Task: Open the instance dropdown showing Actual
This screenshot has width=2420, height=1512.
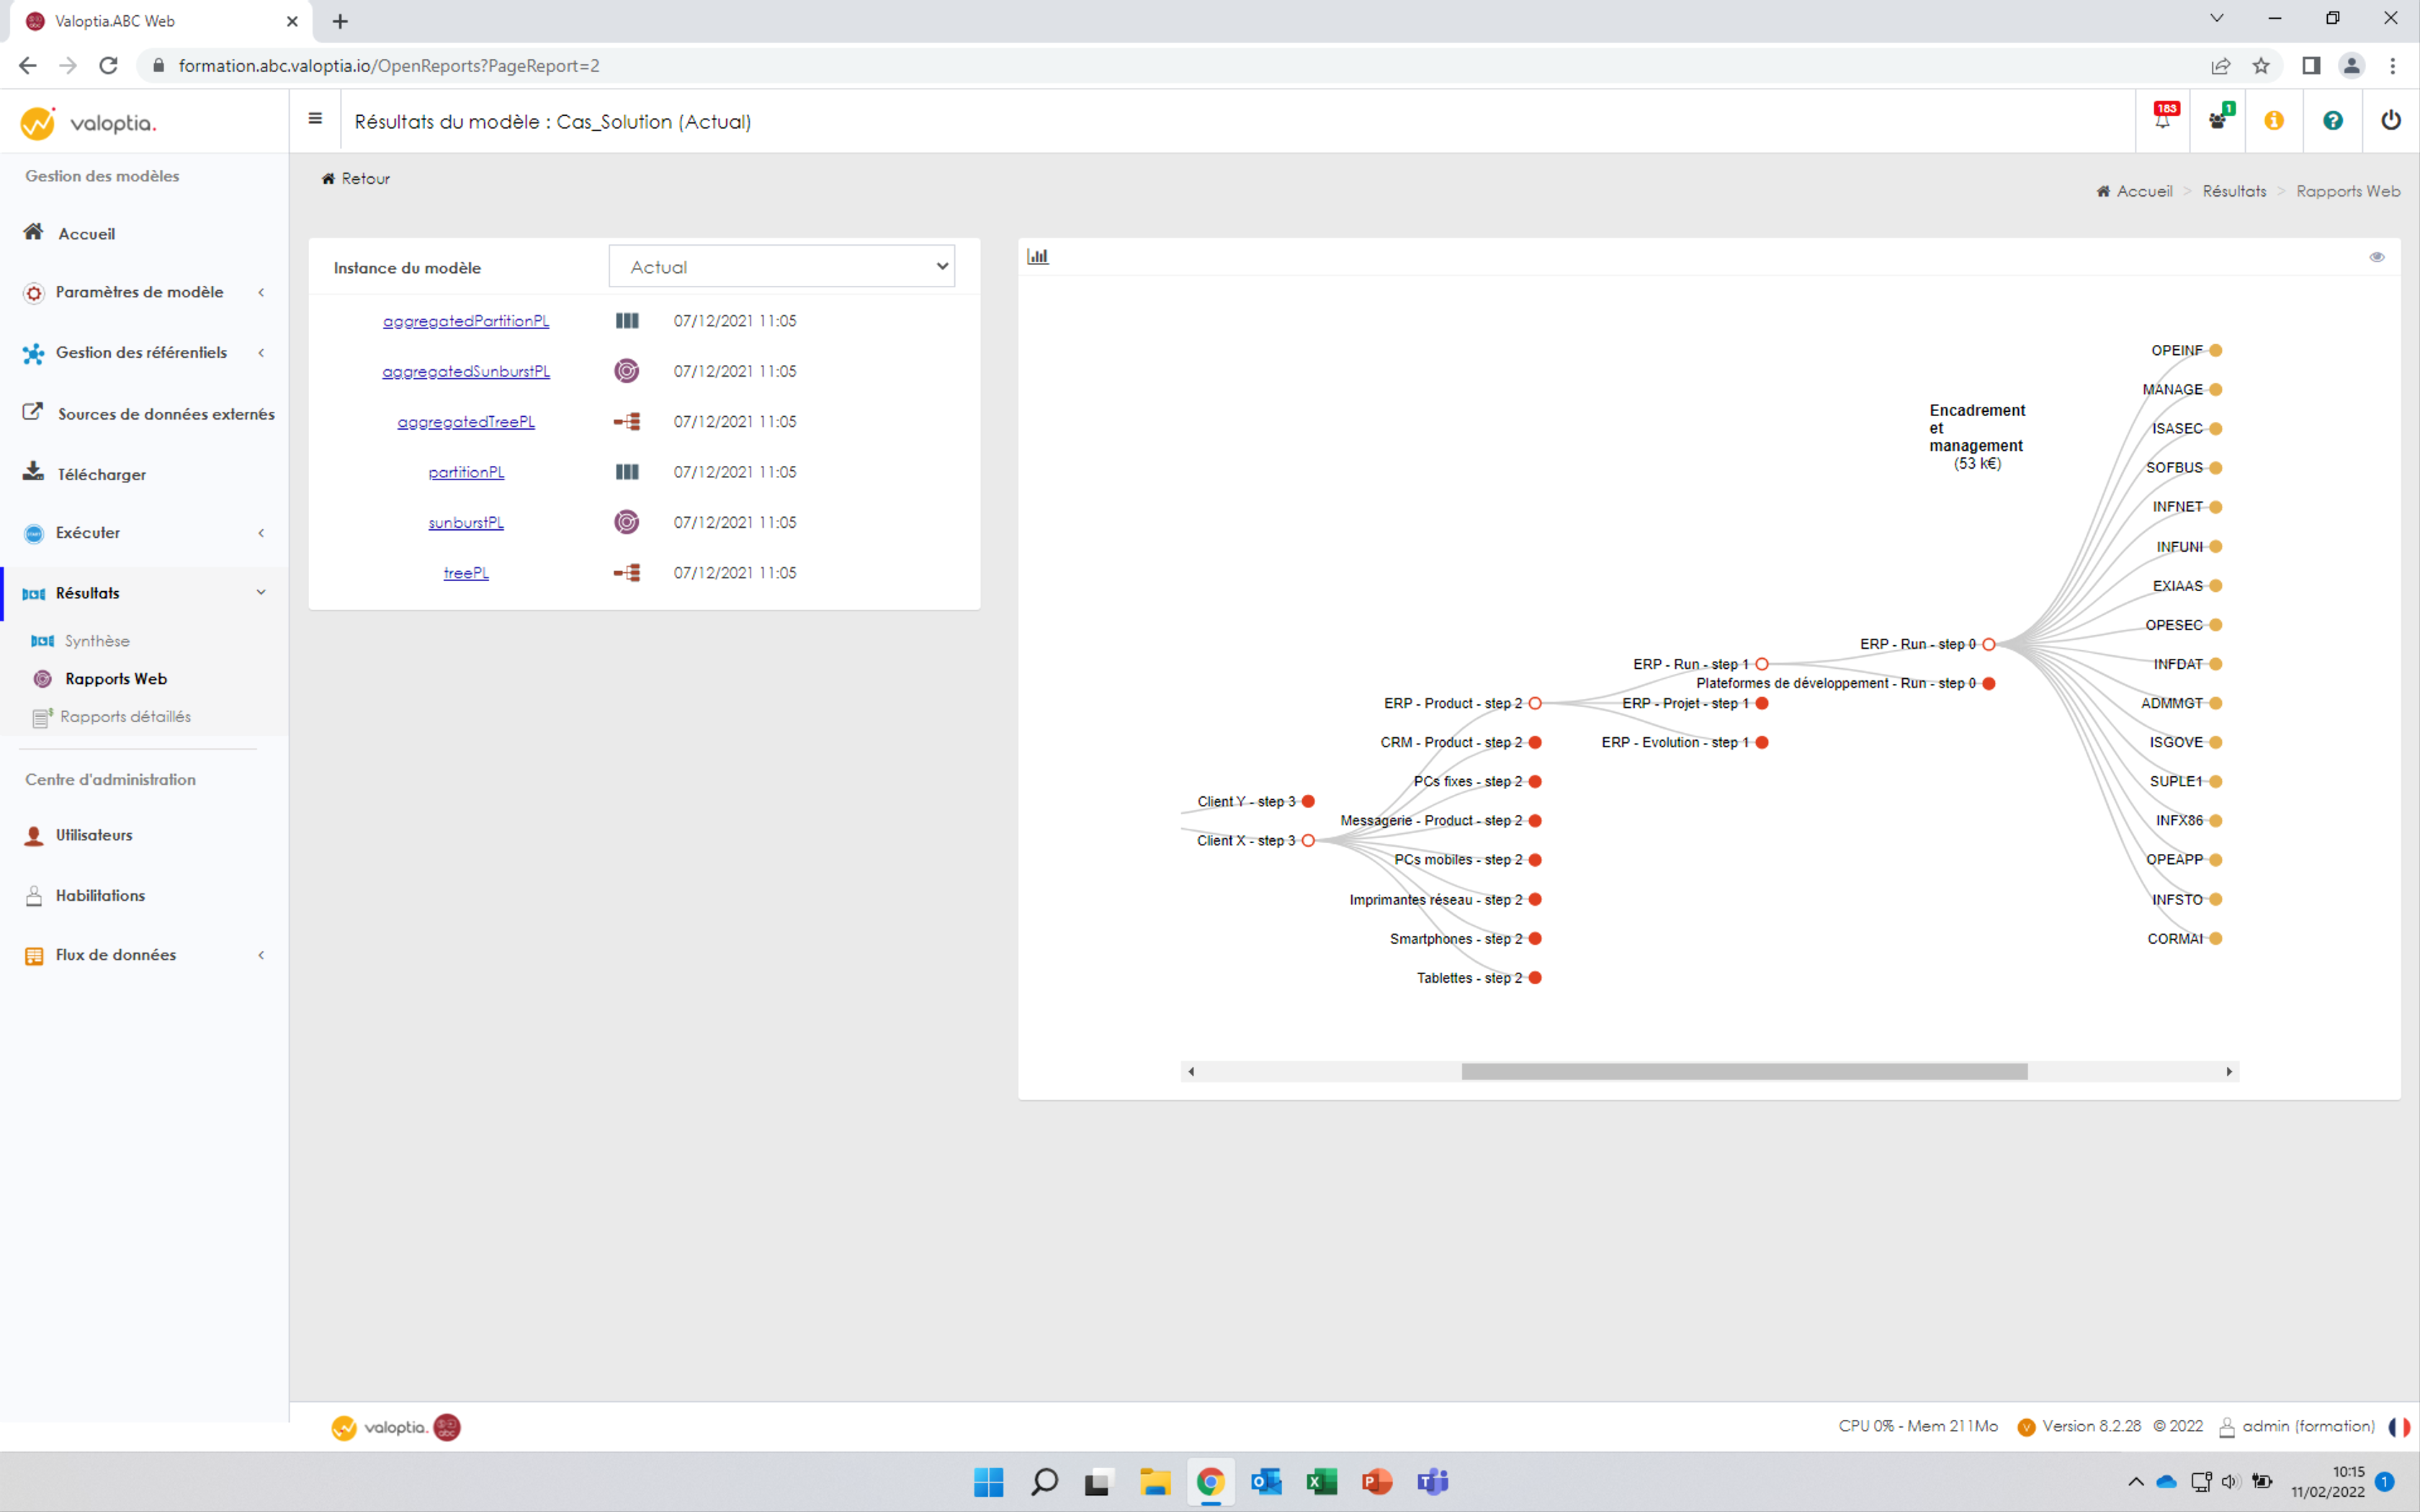Action: click(x=782, y=266)
